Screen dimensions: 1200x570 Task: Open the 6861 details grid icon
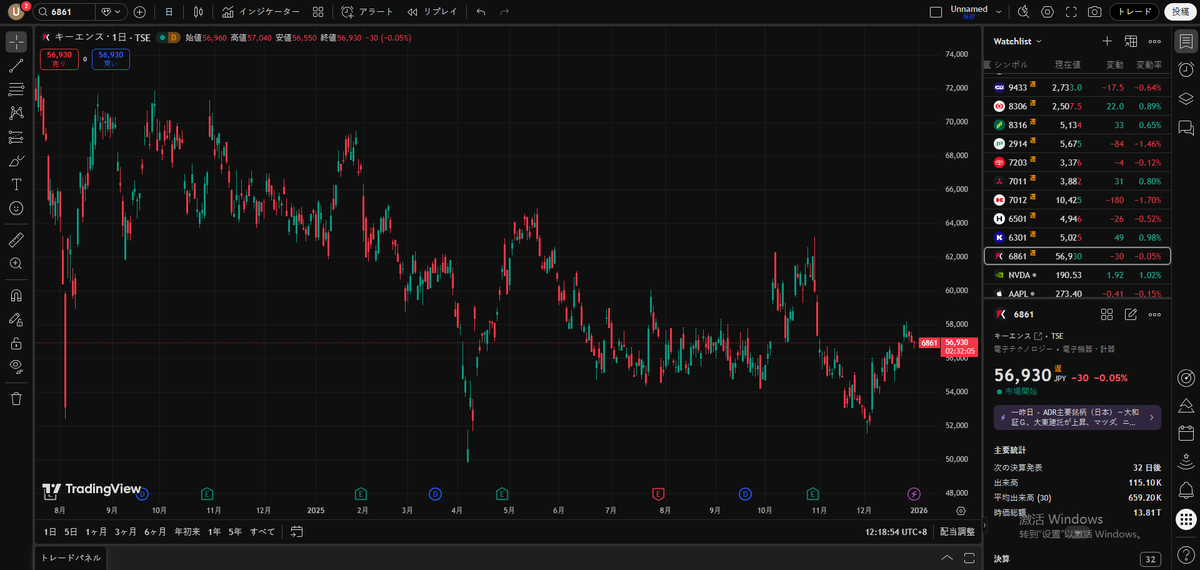click(1107, 314)
